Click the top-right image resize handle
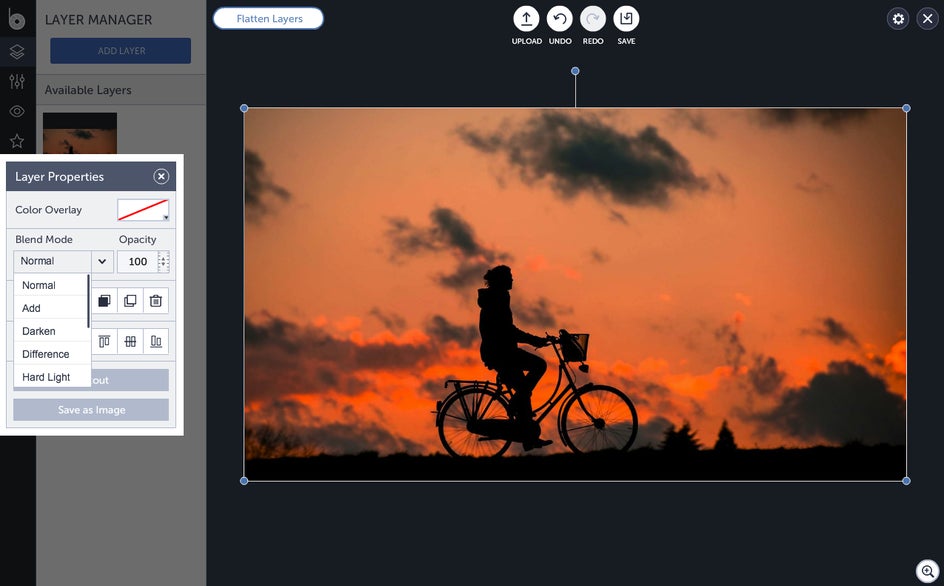The height and width of the screenshot is (586, 944). point(906,108)
